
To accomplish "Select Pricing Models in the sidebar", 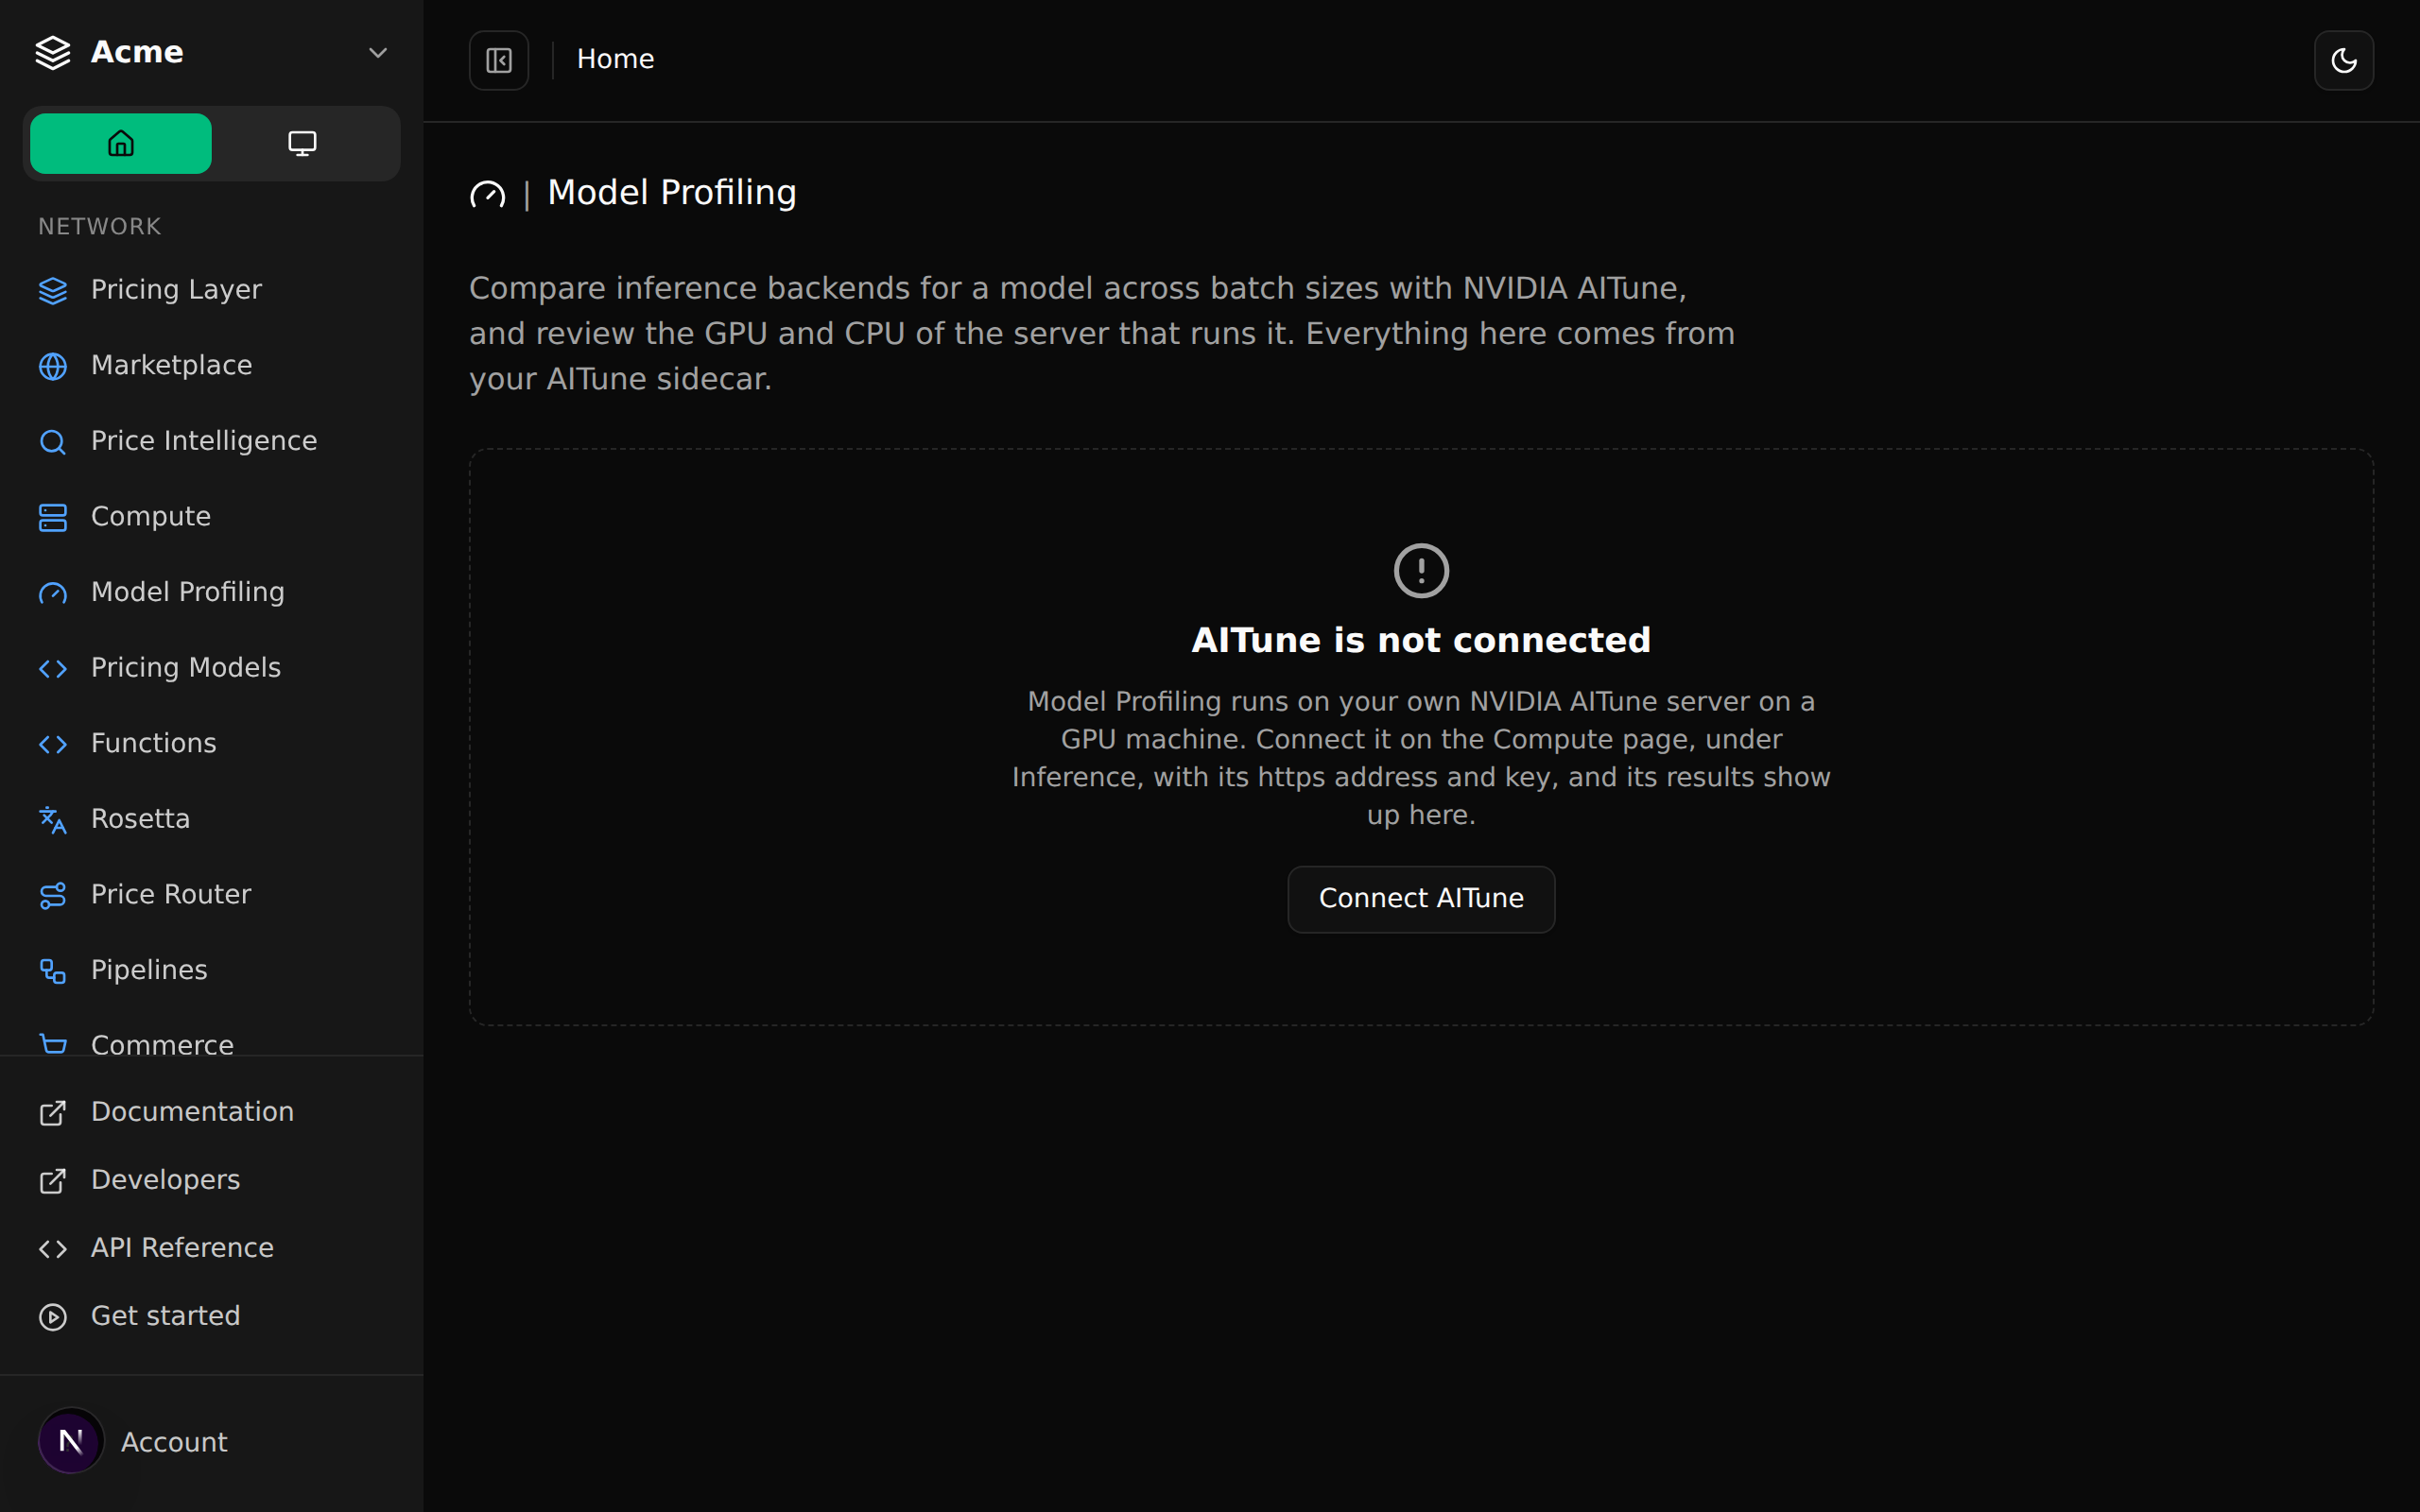I will pos(212,668).
